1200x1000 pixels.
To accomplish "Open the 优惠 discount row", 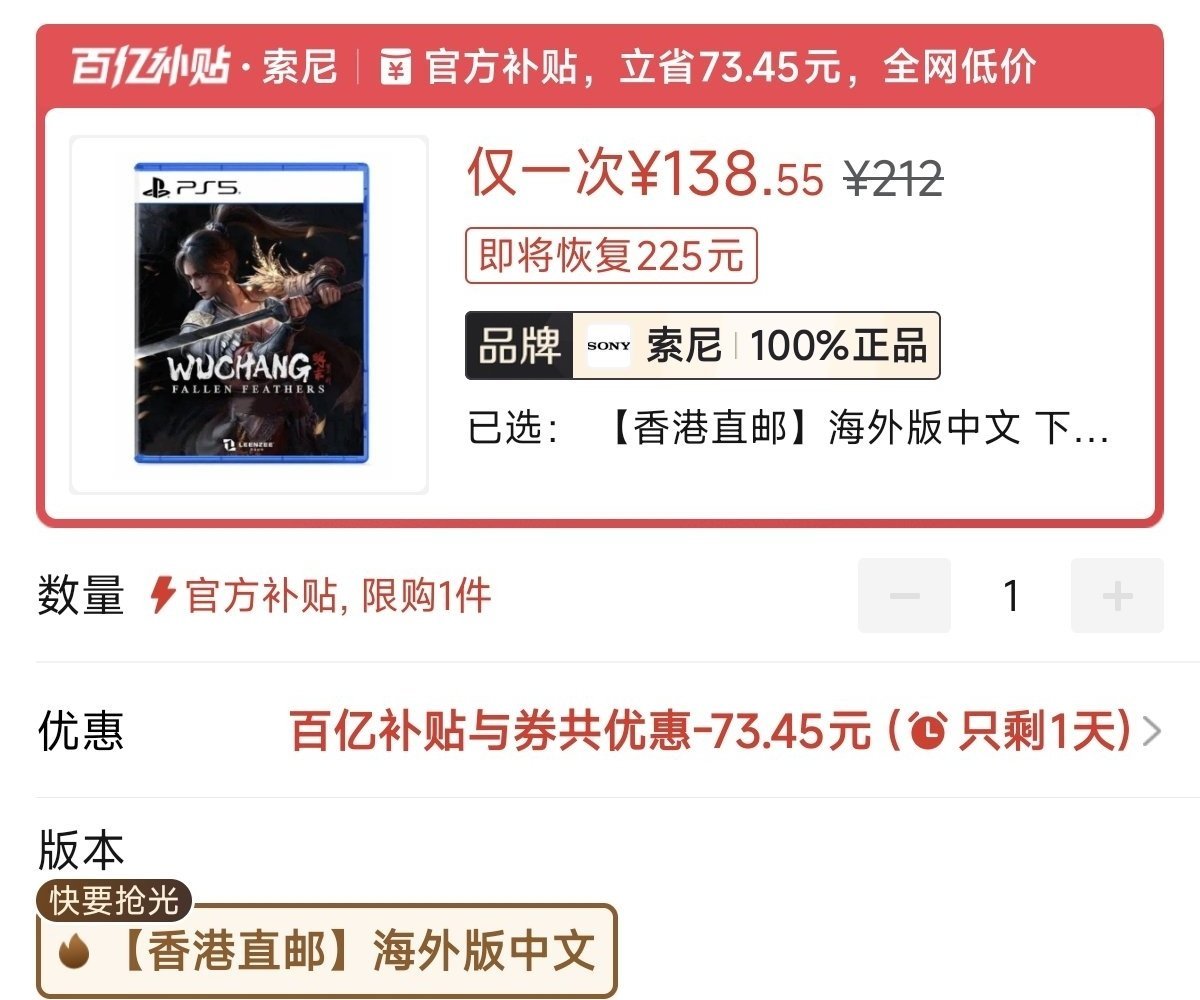I will click(x=600, y=731).
